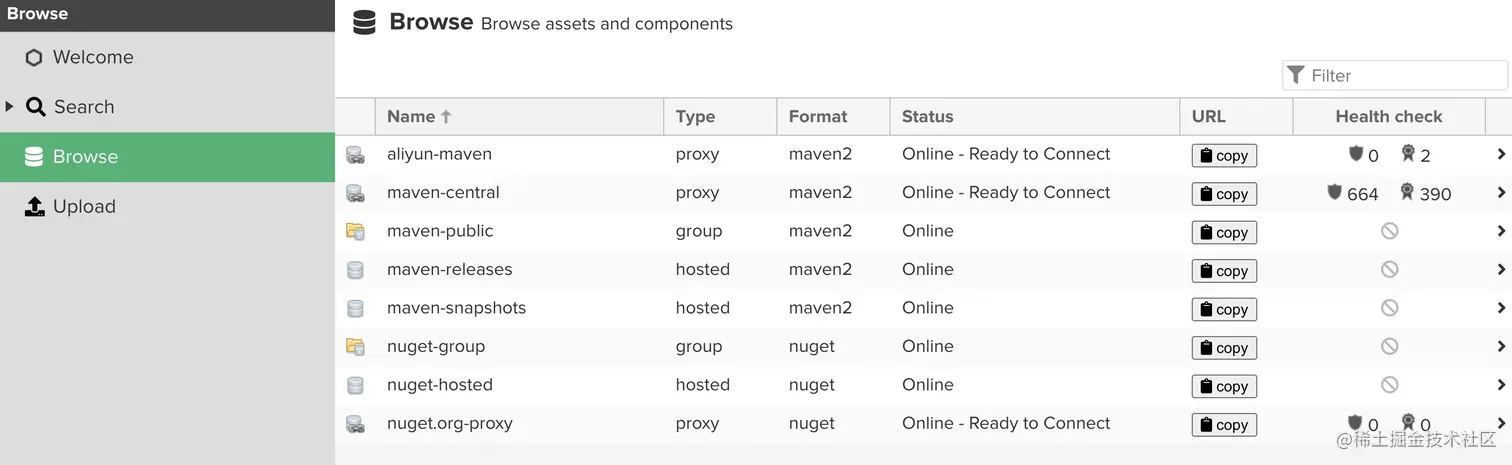Click the maven-central proxy repository icon

355,193
